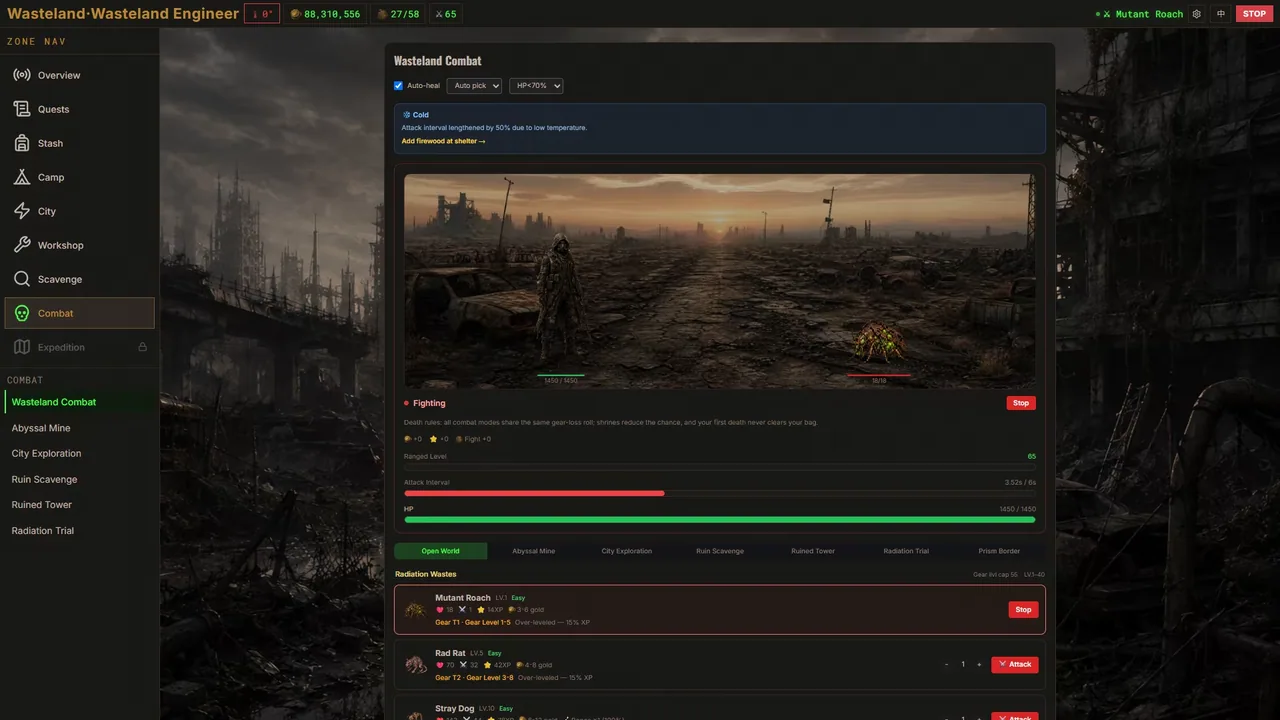Click the gold coin counter 88,310,556
Screen dimensions: 1280x720
click(325, 14)
